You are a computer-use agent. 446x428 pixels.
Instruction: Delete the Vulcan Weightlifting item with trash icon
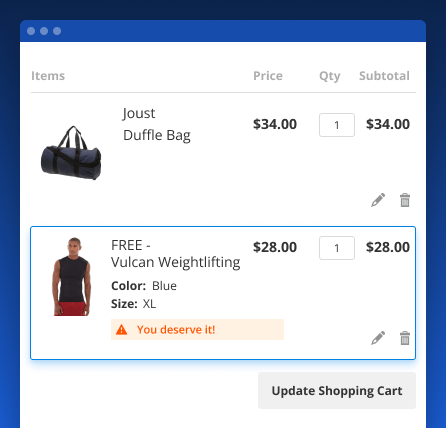click(x=405, y=338)
